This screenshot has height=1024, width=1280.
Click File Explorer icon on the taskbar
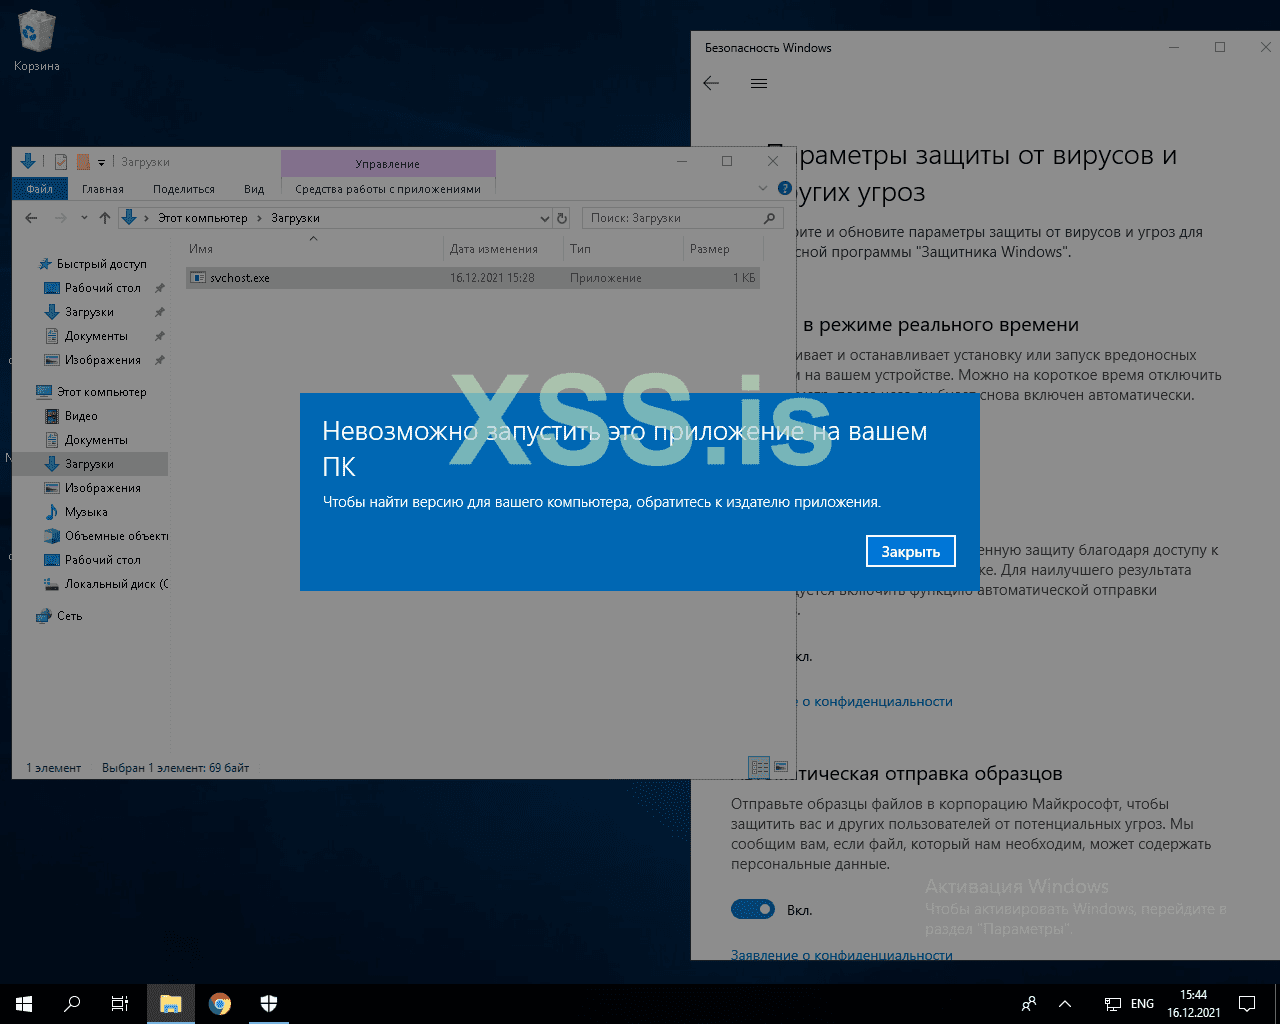pos(171,1004)
